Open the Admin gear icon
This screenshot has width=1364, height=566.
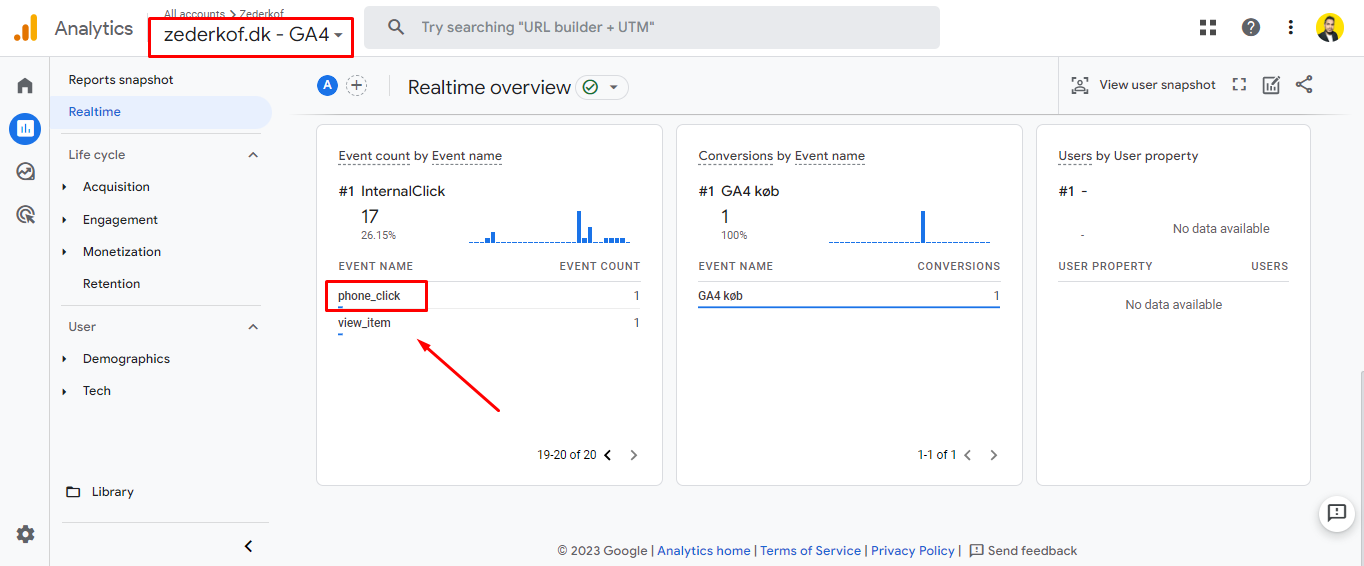coord(25,534)
